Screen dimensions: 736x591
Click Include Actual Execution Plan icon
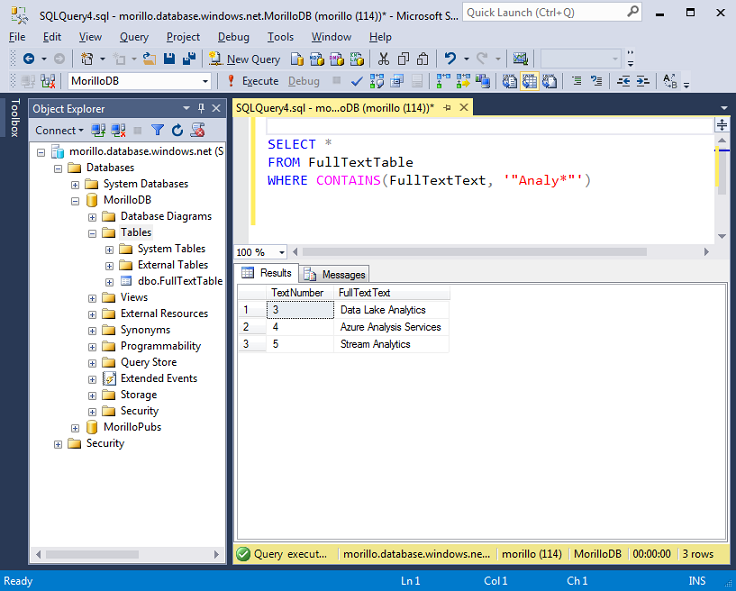click(x=443, y=81)
